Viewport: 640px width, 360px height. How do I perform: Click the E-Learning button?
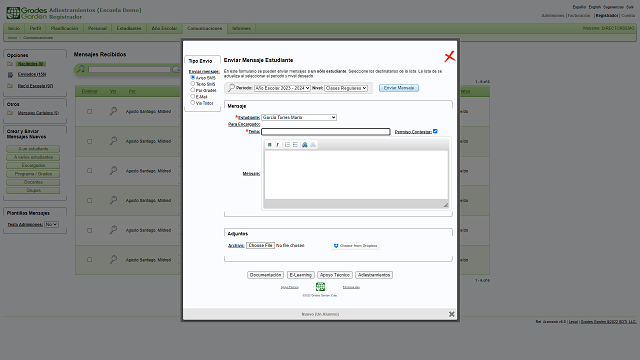301,275
